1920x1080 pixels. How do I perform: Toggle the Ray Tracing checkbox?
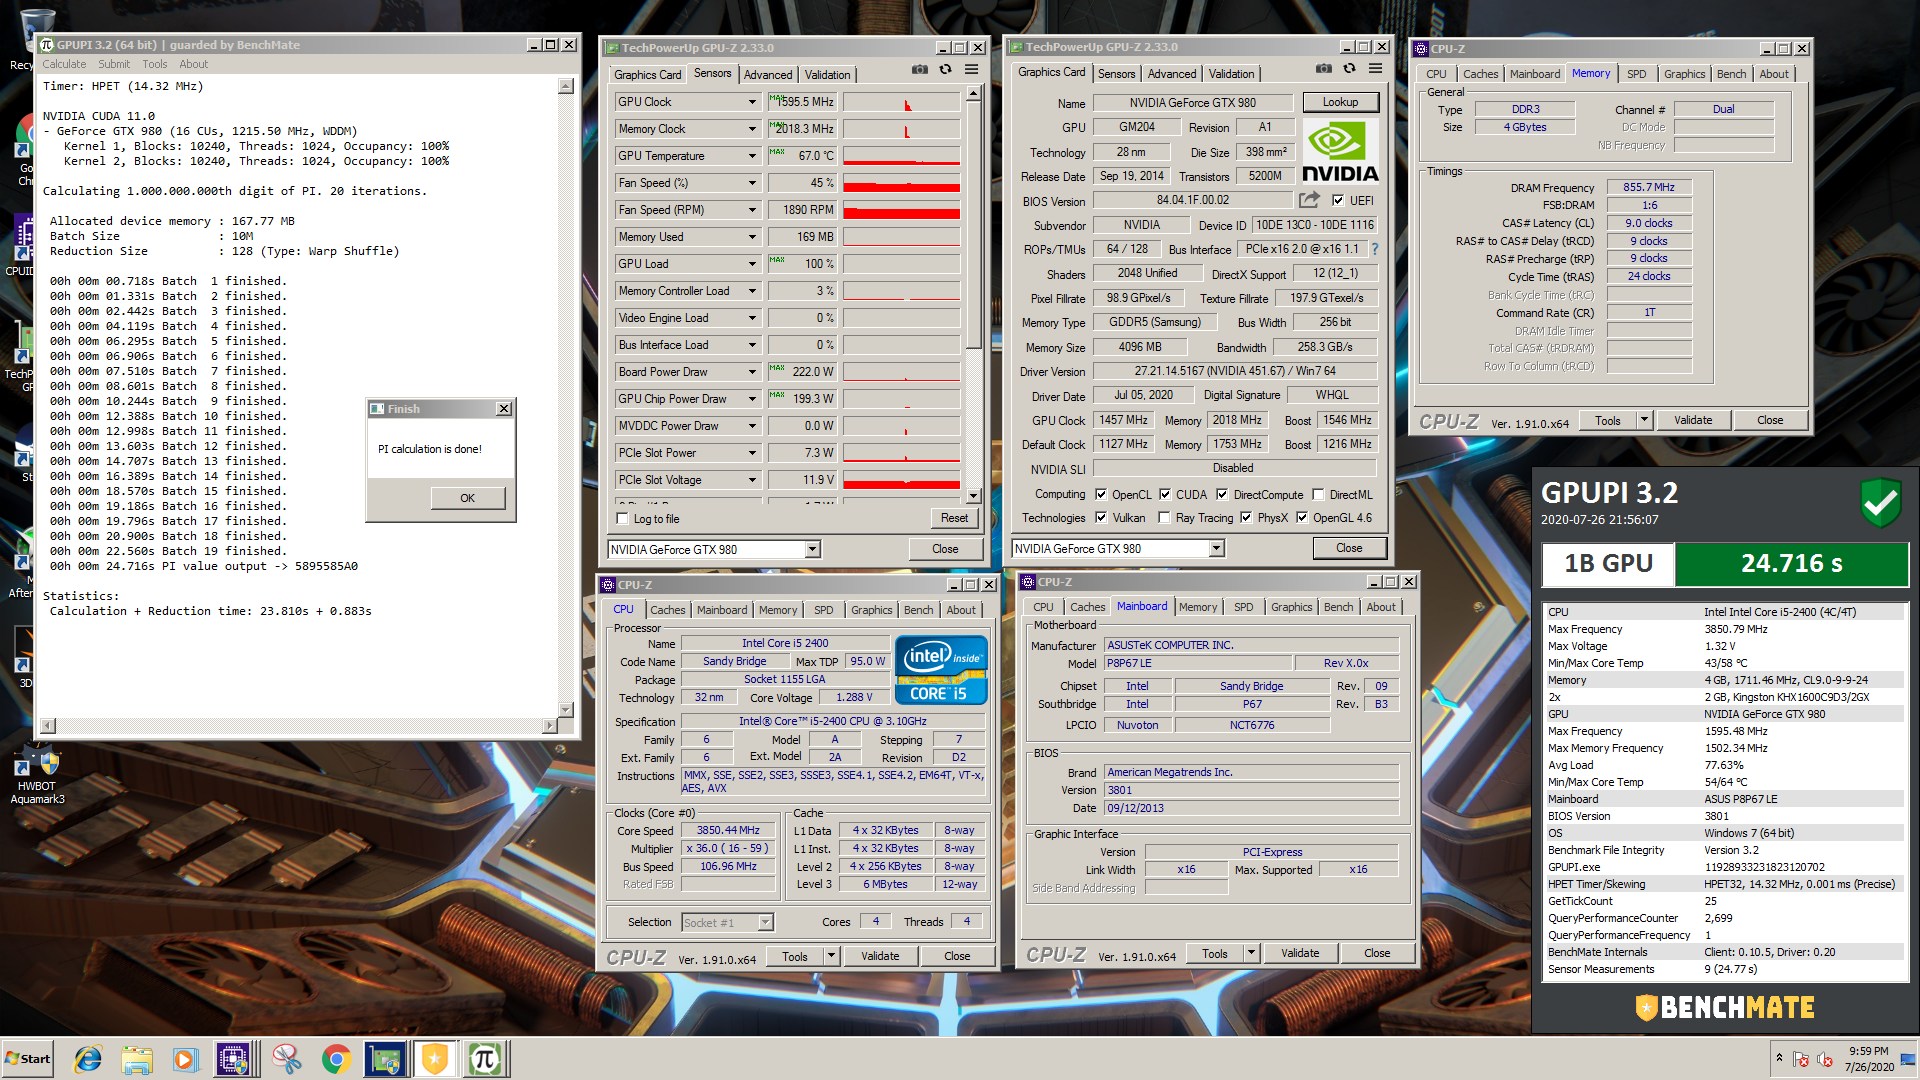[x=1164, y=517]
